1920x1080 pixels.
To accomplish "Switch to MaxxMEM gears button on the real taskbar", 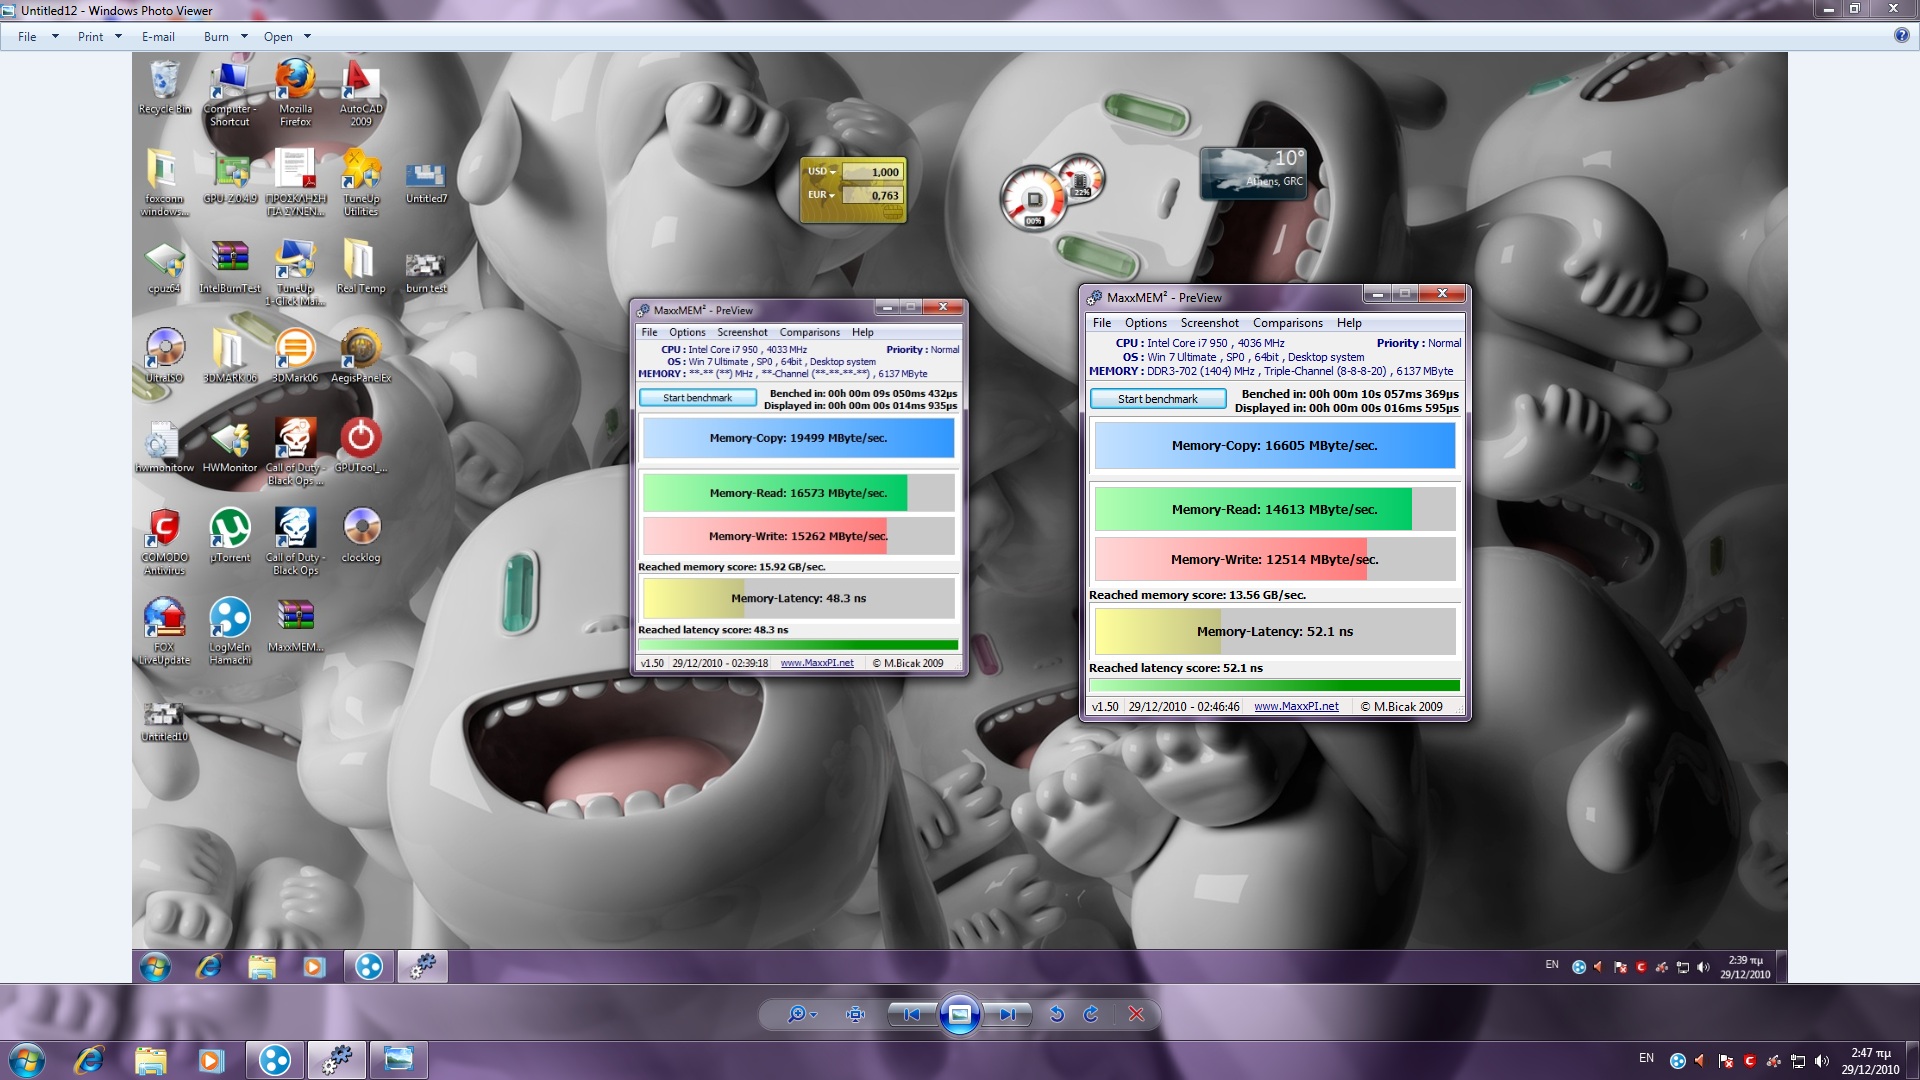I will [x=337, y=1060].
